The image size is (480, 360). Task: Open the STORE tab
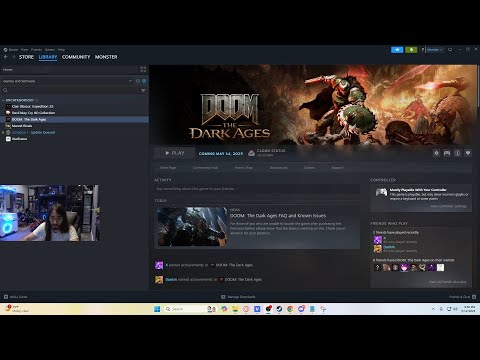tap(26, 57)
